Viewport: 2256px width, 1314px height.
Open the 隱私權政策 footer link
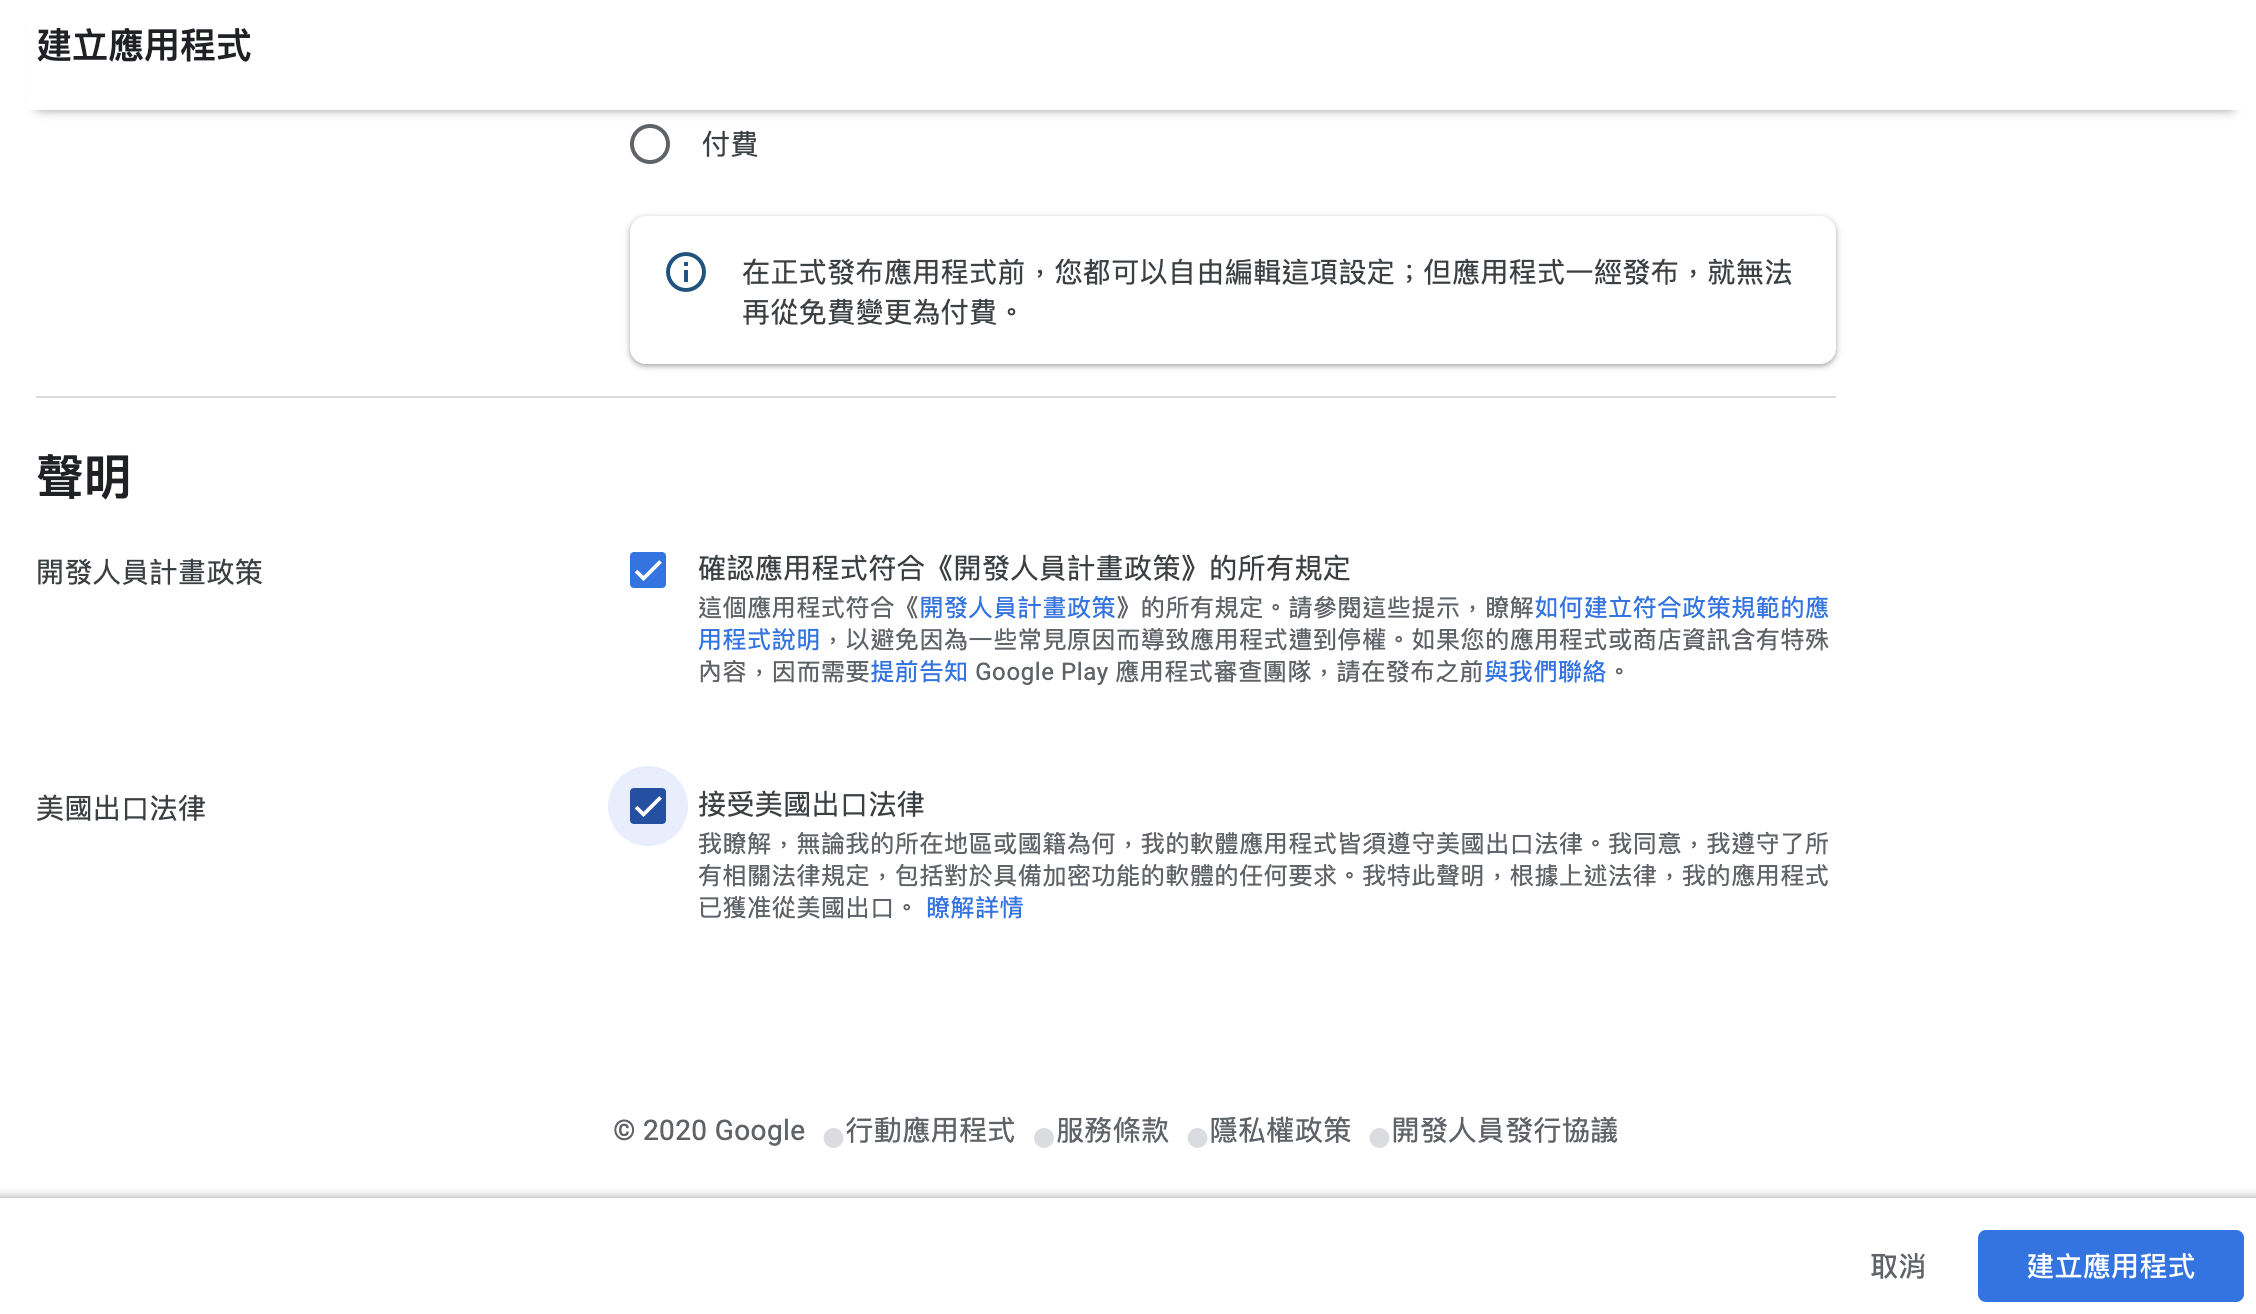[1280, 1131]
